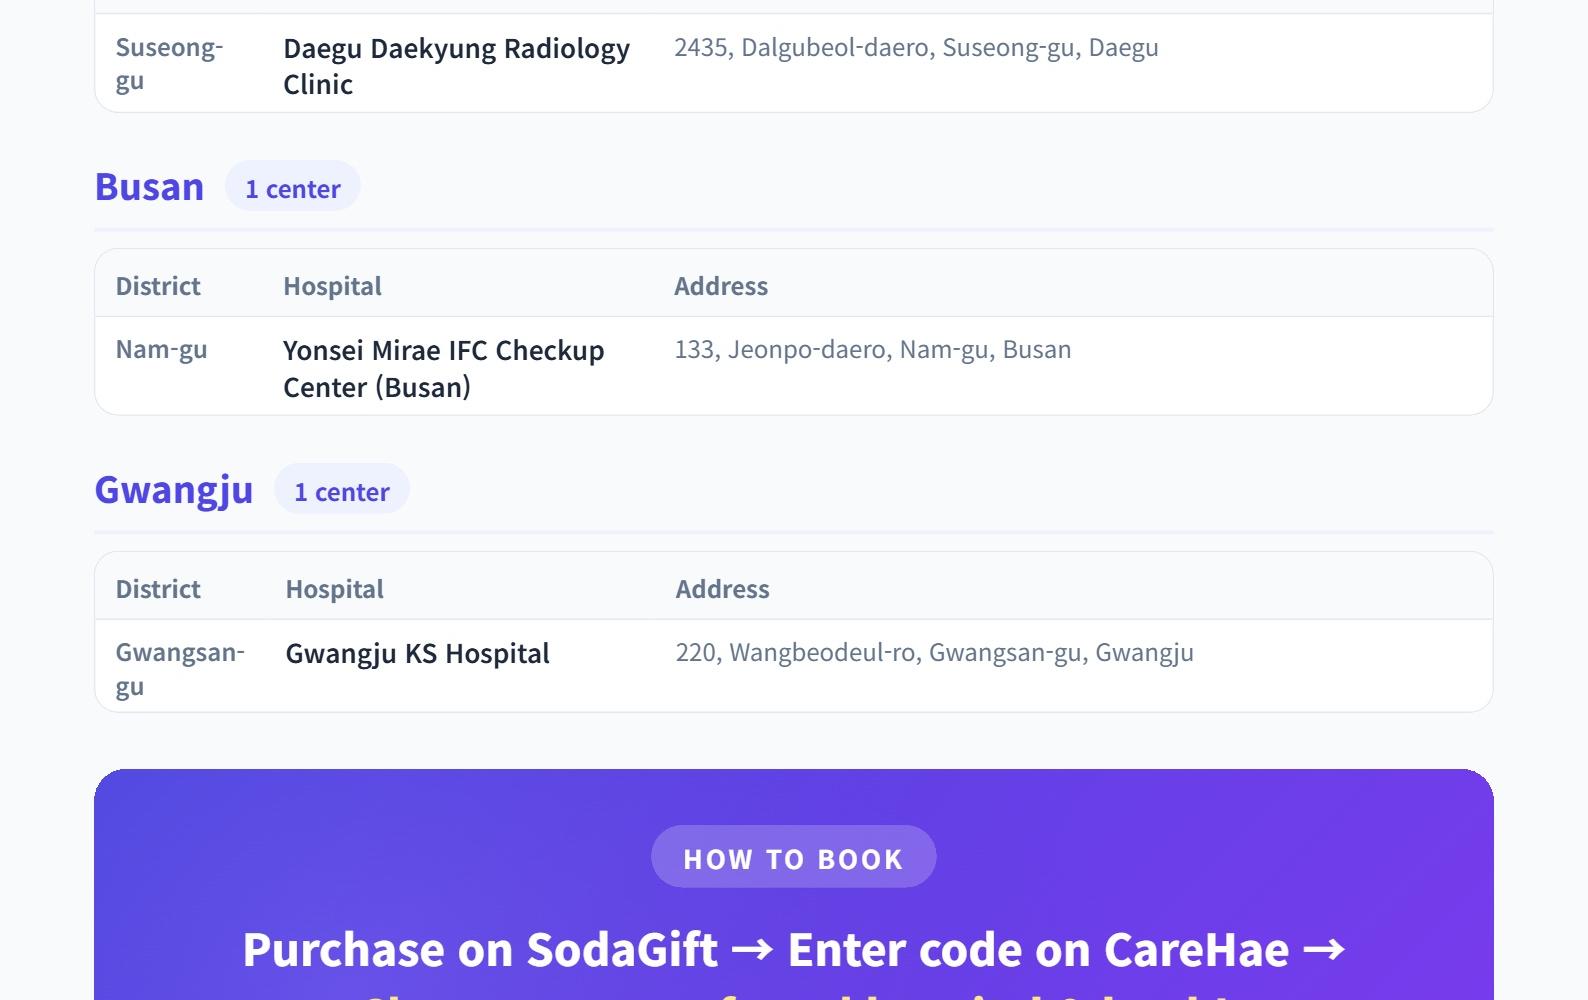1588x1000 pixels.
Task: Click the Busan city heading
Action: [x=149, y=187]
